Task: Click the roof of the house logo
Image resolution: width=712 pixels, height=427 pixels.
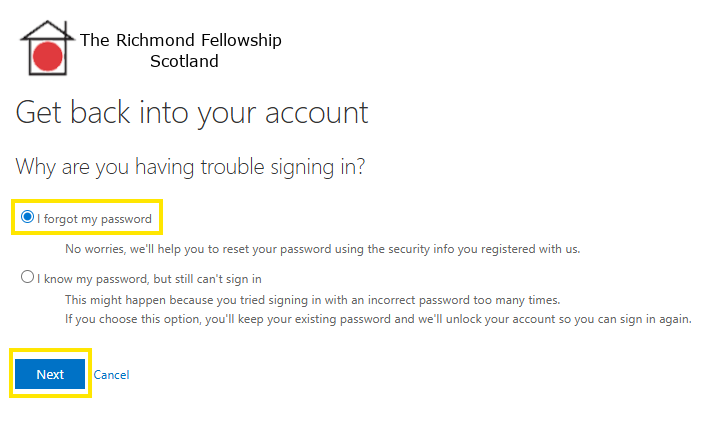Action: (46, 26)
